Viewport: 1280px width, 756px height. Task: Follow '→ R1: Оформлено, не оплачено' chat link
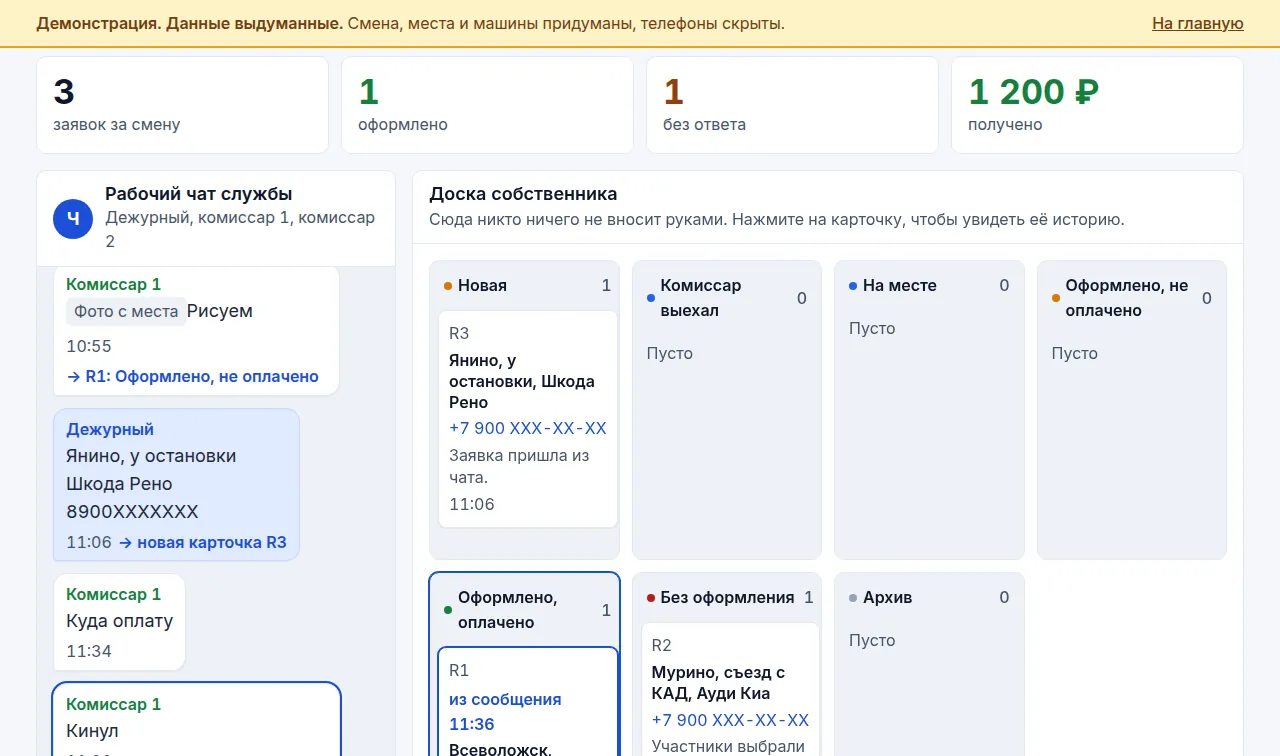pos(192,377)
